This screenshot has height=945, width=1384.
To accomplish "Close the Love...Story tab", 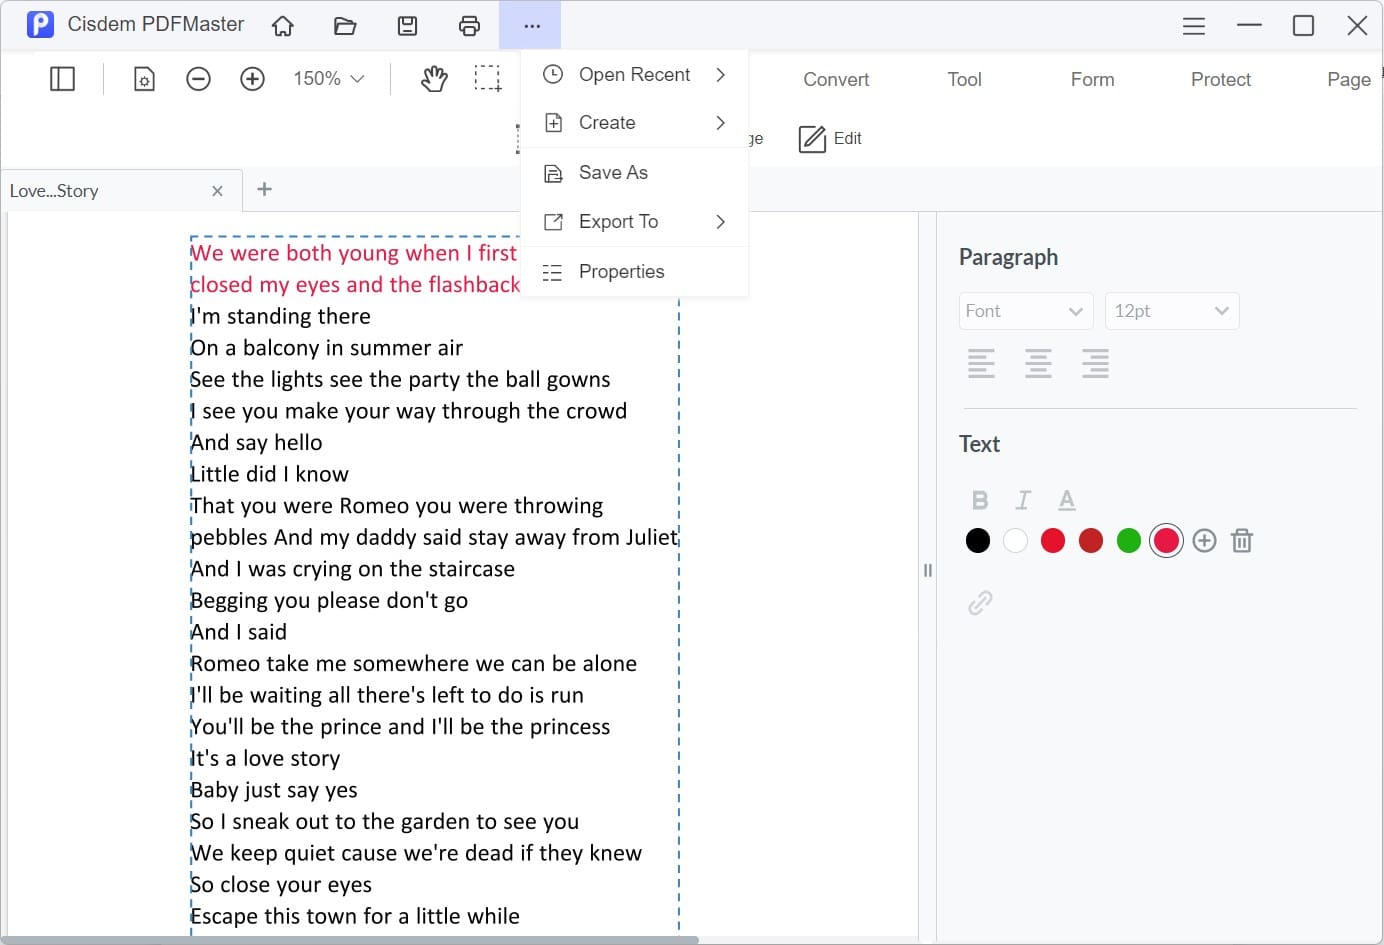I will coord(217,190).
